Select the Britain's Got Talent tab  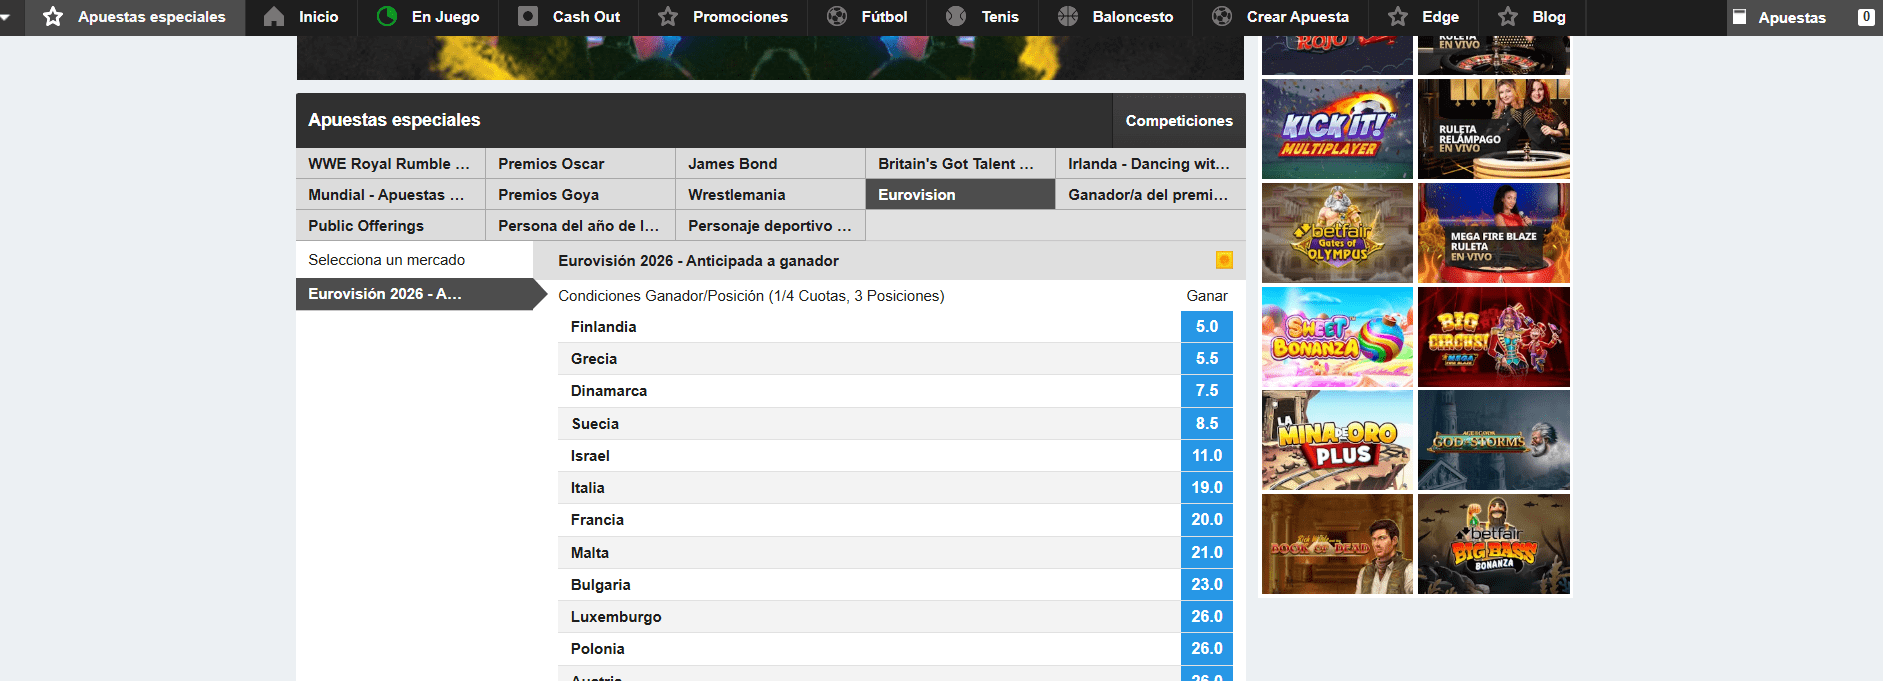click(960, 163)
